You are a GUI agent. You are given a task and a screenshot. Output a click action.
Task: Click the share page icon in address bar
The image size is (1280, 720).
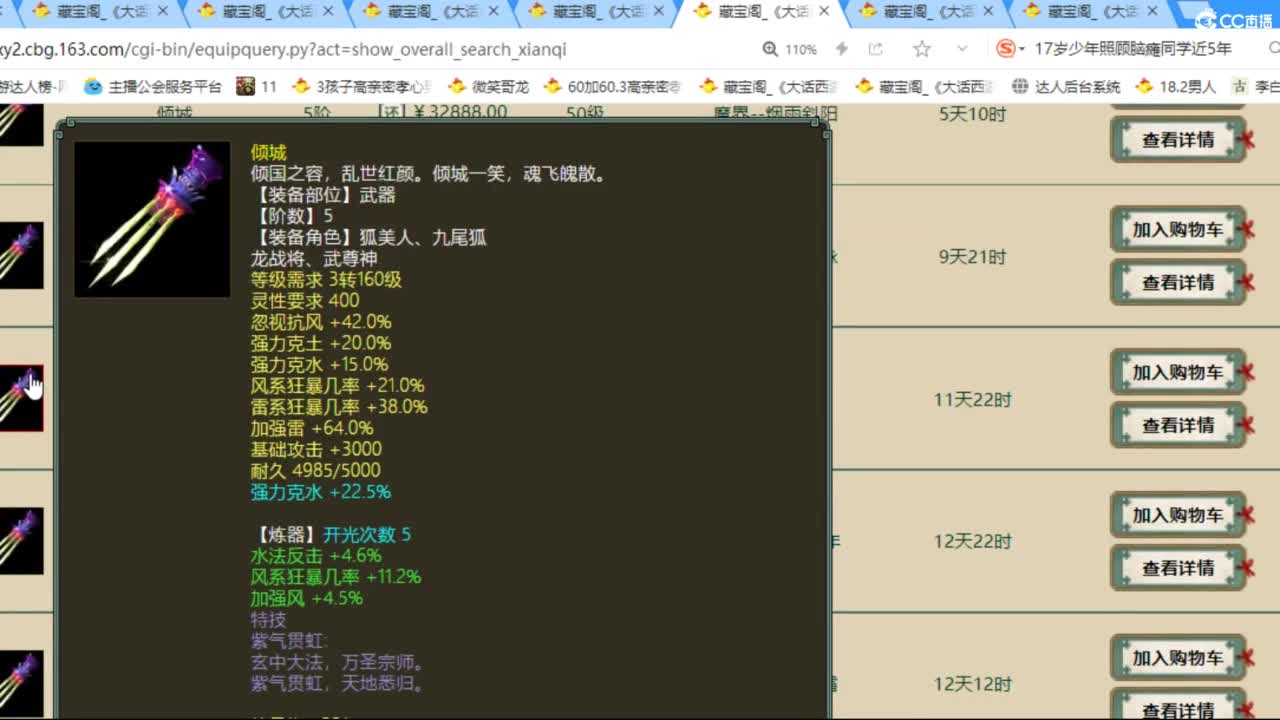click(x=876, y=49)
